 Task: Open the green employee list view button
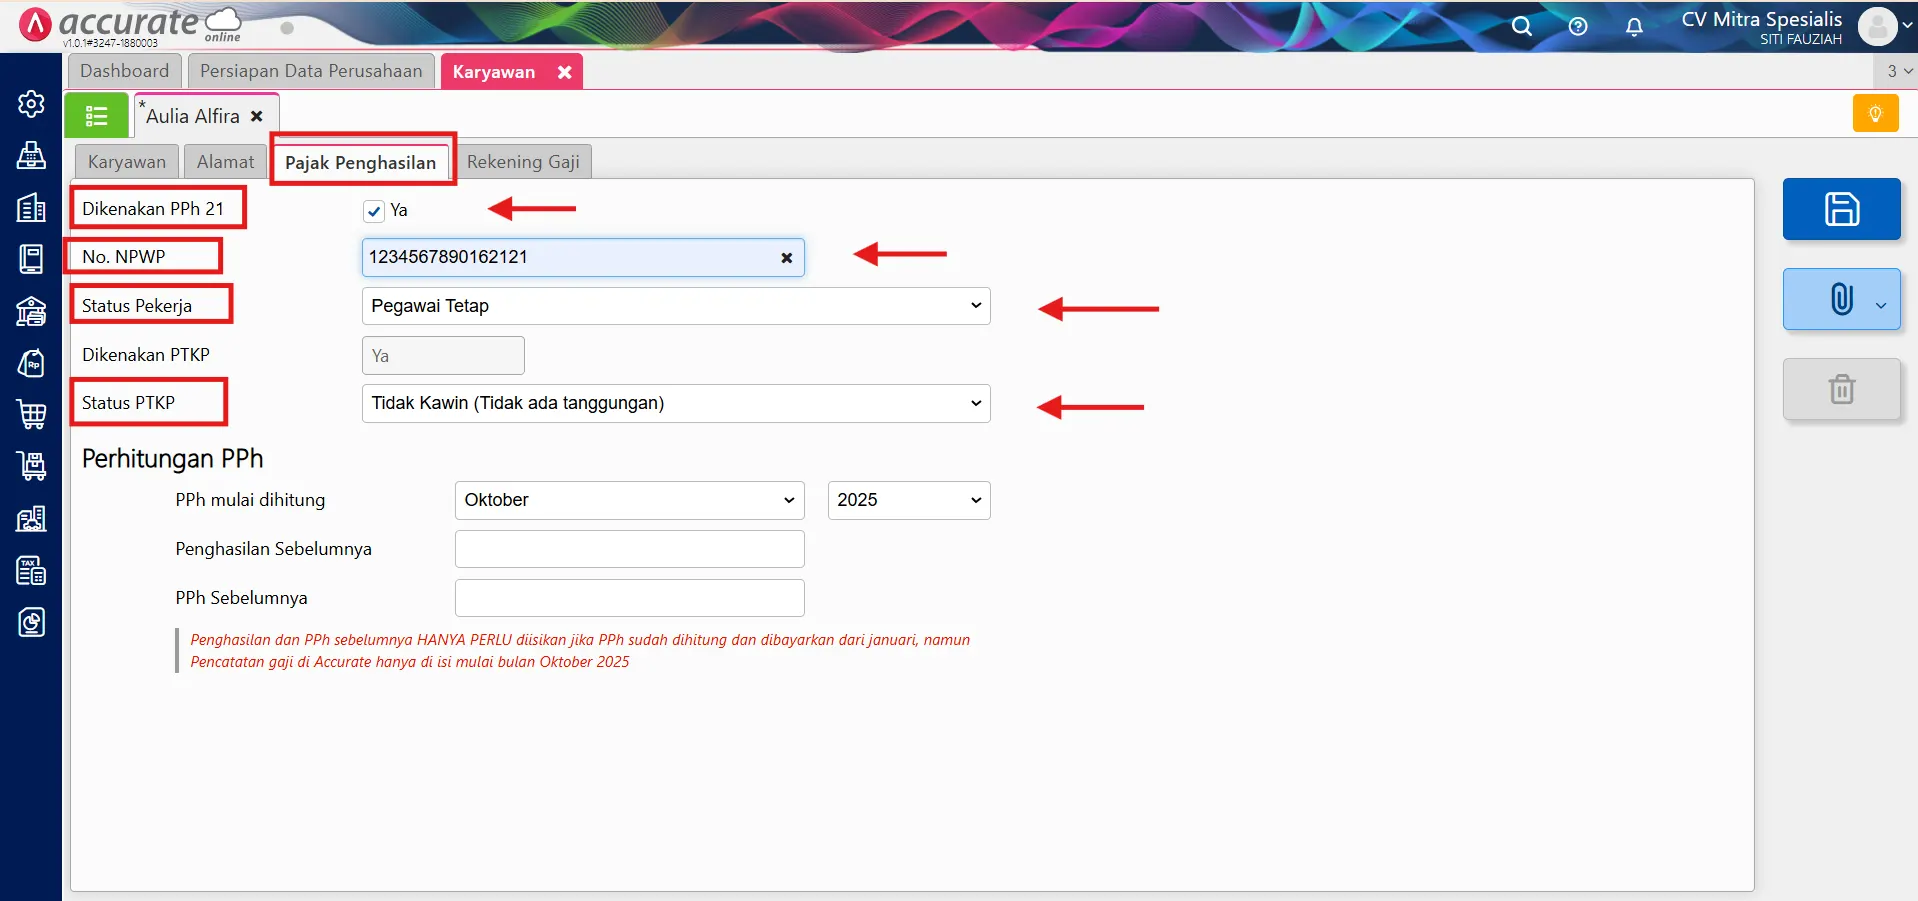pos(97,116)
